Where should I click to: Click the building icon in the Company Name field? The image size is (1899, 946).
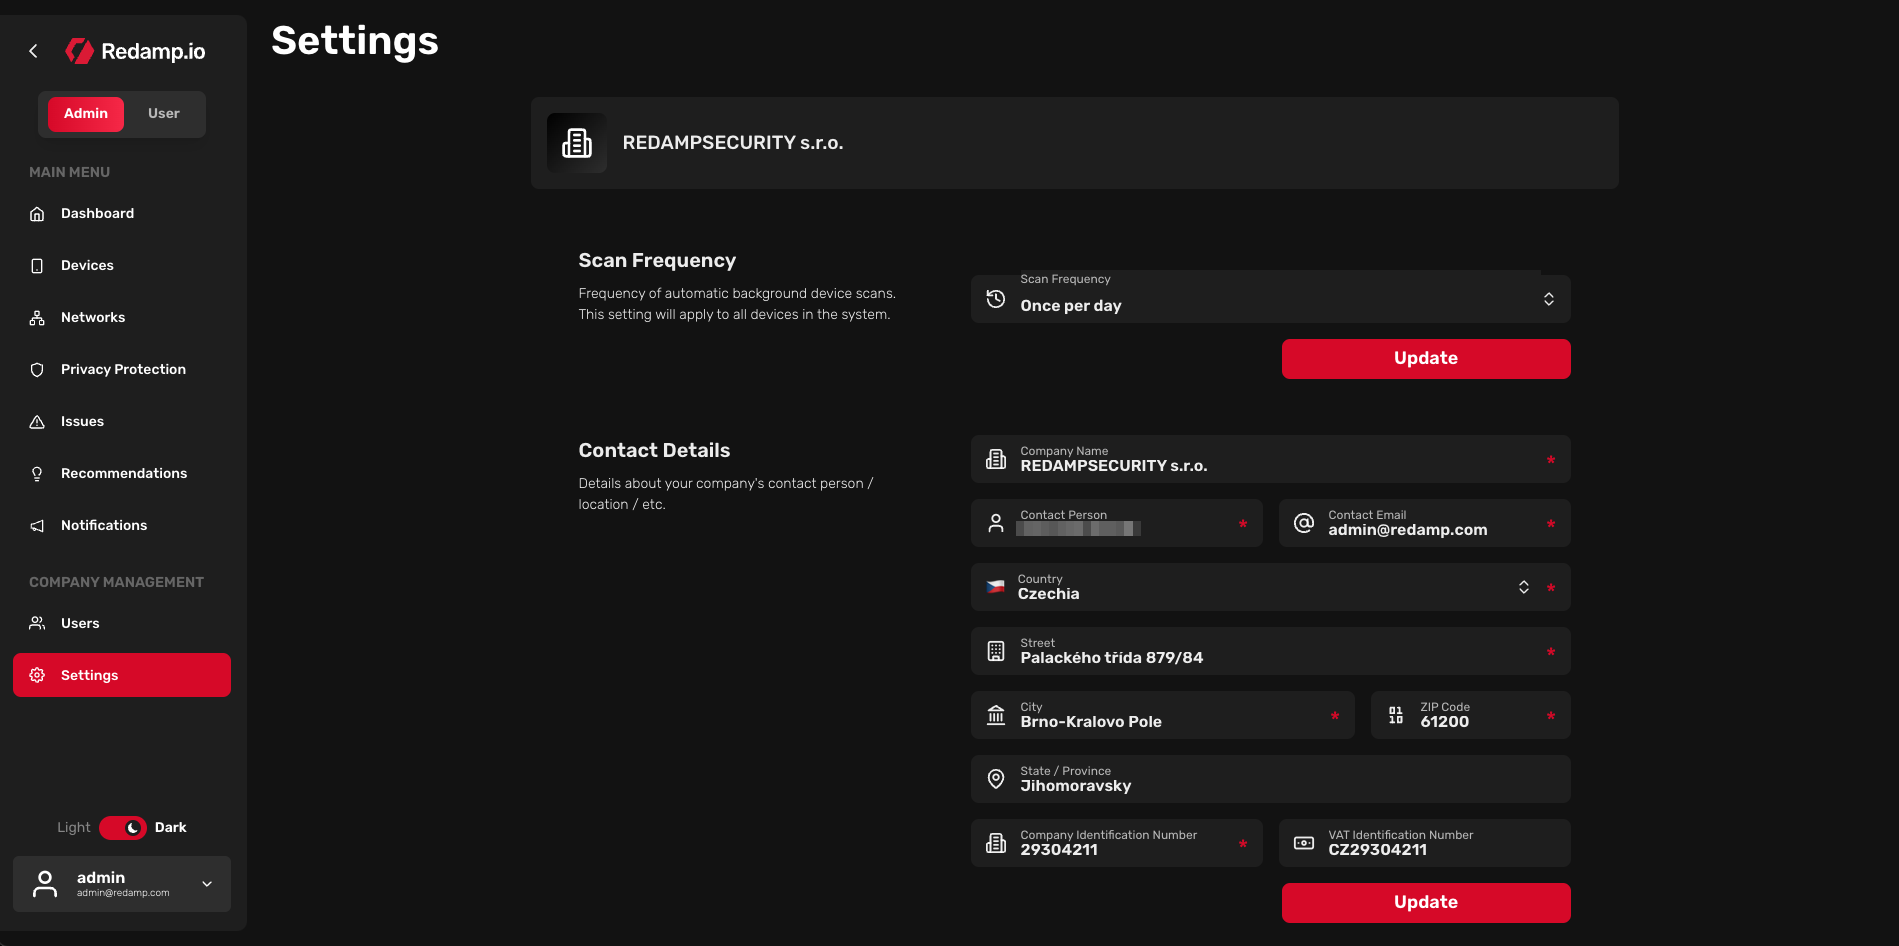tap(996, 459)
